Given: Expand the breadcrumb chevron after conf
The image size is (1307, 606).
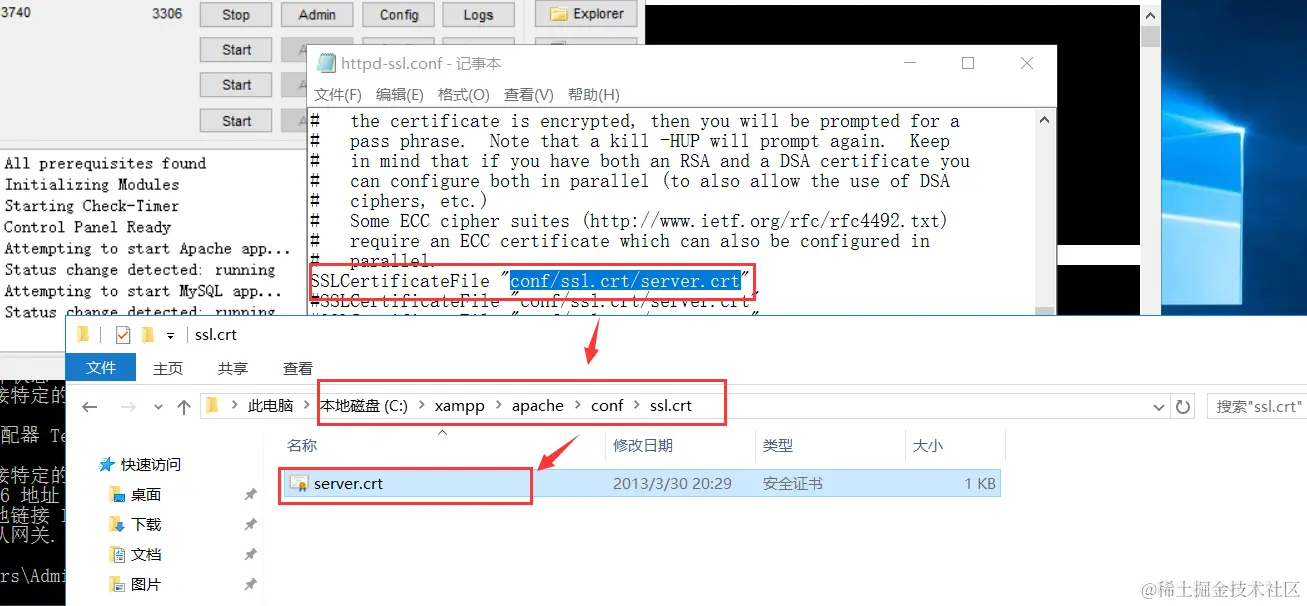Looking at the screenshot, I should [637, 406].
